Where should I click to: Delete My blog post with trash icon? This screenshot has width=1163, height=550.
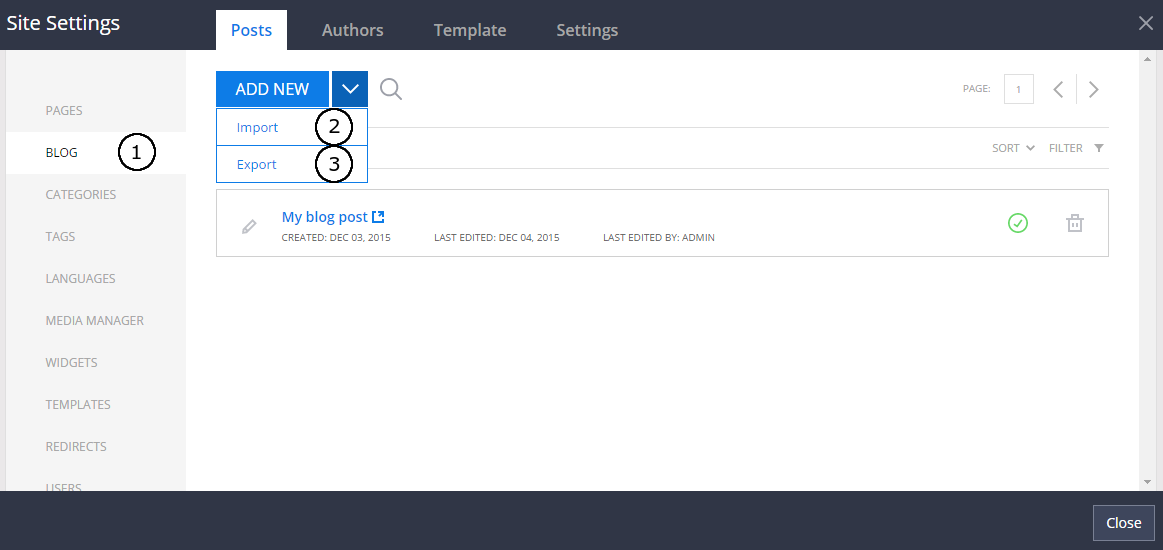coord(1074,223)
